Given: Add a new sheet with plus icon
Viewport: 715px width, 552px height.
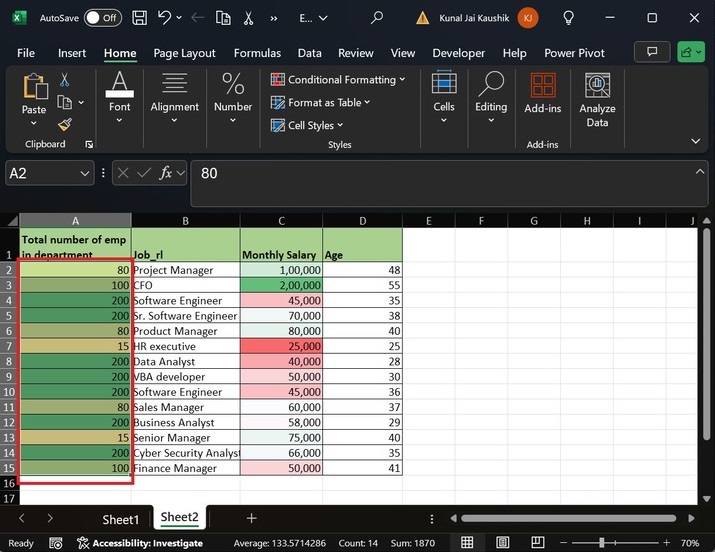Looking at the screenshot, I should (251, 518).
